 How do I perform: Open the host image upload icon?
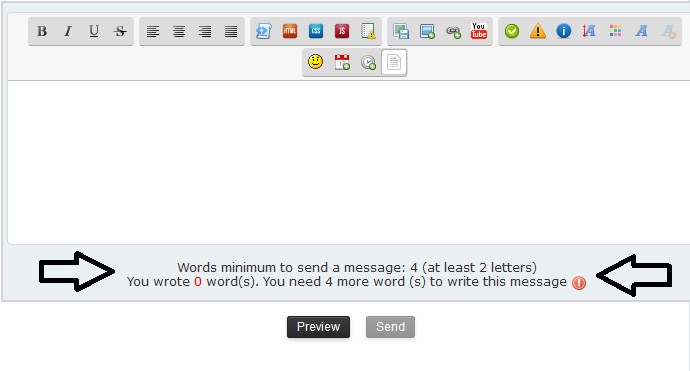coord(401,31)
